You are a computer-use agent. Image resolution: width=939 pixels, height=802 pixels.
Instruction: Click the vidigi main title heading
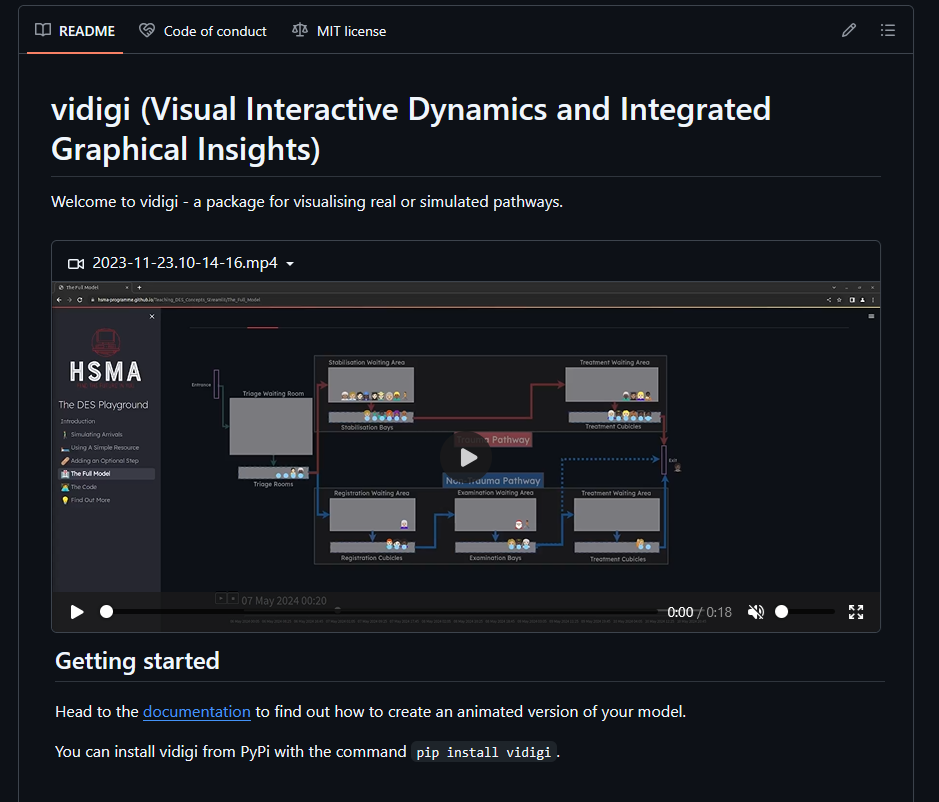click(410, 128)
